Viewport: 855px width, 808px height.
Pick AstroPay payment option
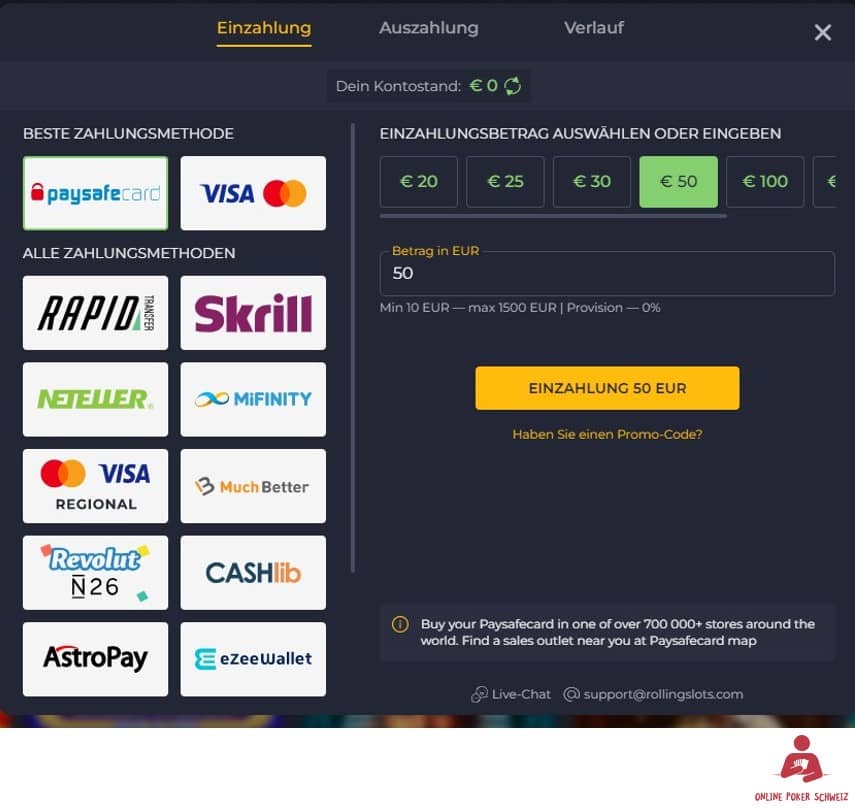95,659
